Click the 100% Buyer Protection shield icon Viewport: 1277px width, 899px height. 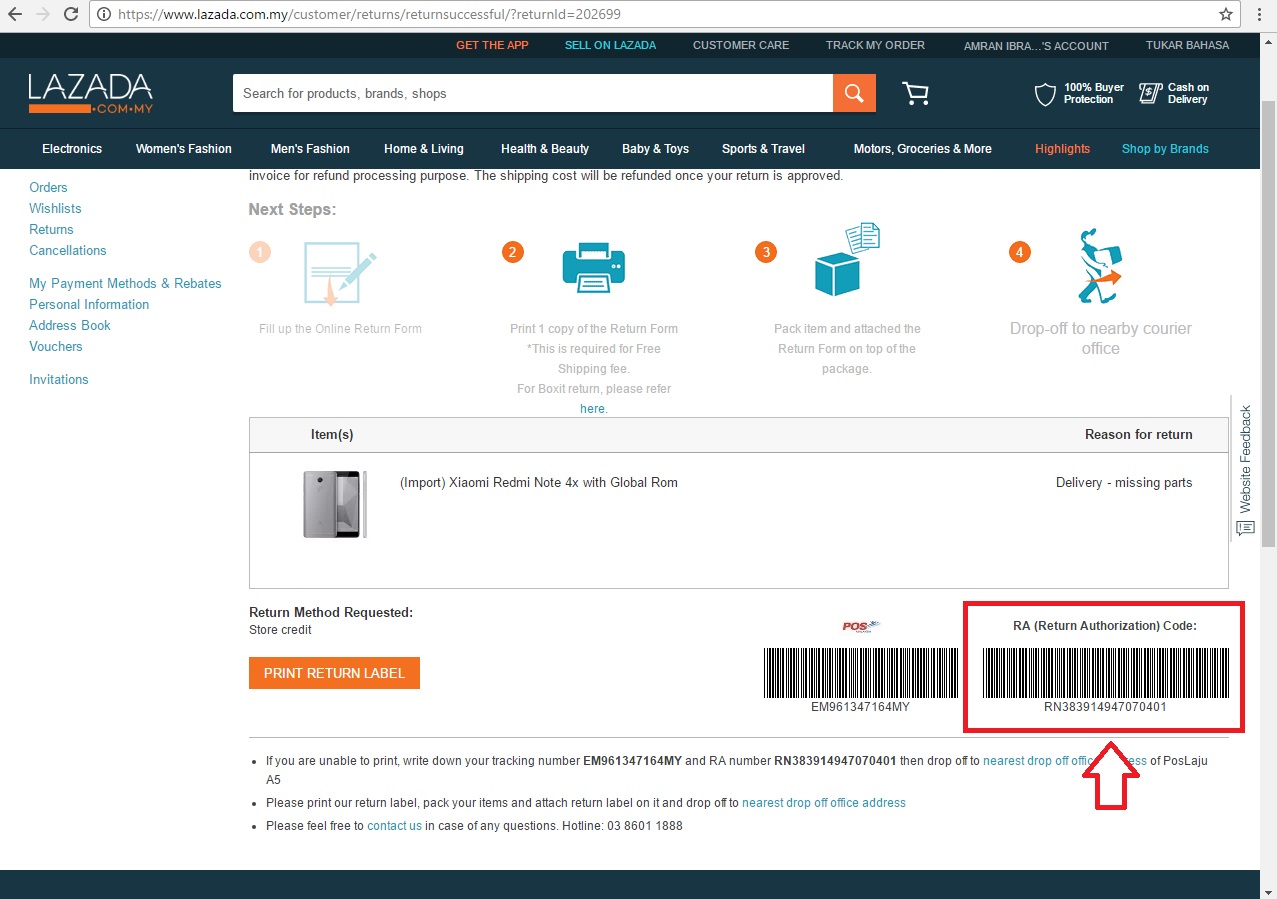pyautogui.click(x=1045, y=94)
